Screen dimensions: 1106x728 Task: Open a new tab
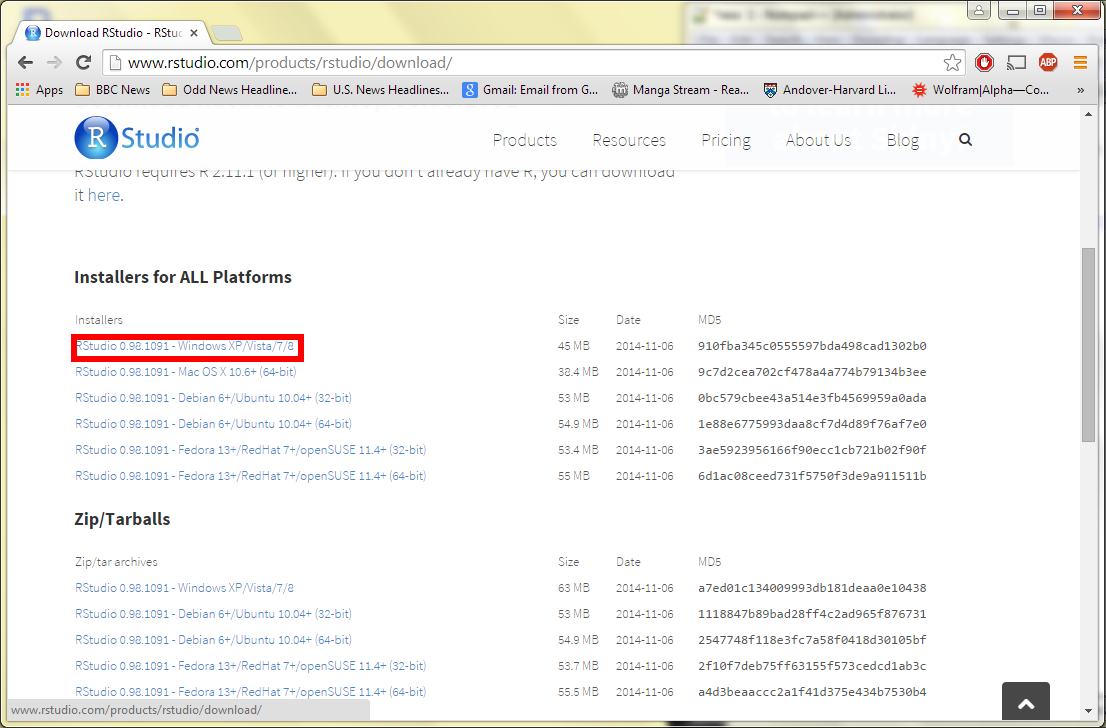[x=226, y=33]
